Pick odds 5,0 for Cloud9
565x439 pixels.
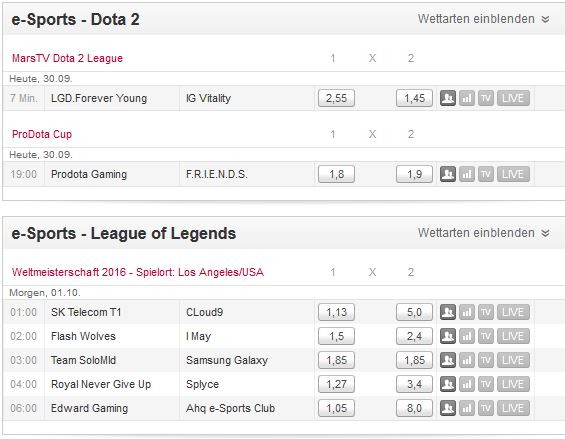(414, 312)
